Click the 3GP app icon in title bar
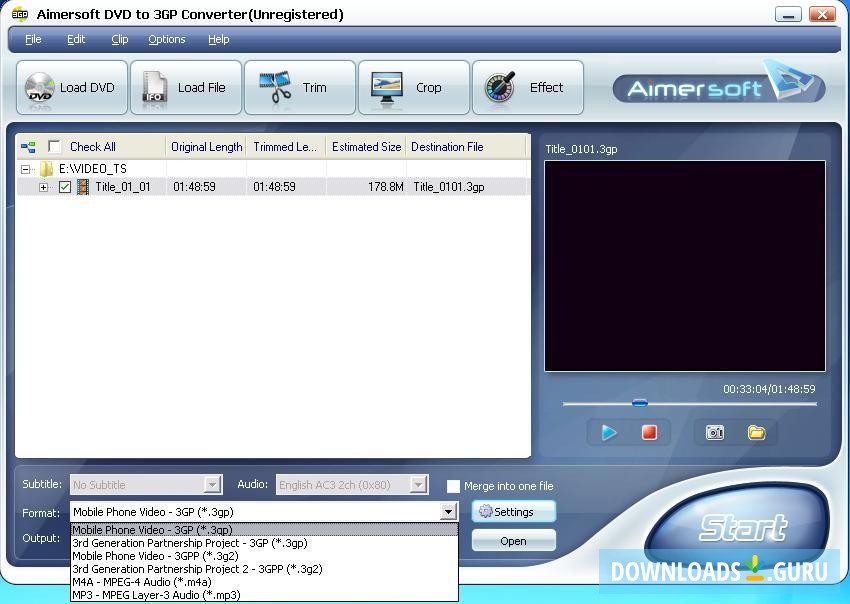Viewport: 850px width, 604px height. pos(20,15)
